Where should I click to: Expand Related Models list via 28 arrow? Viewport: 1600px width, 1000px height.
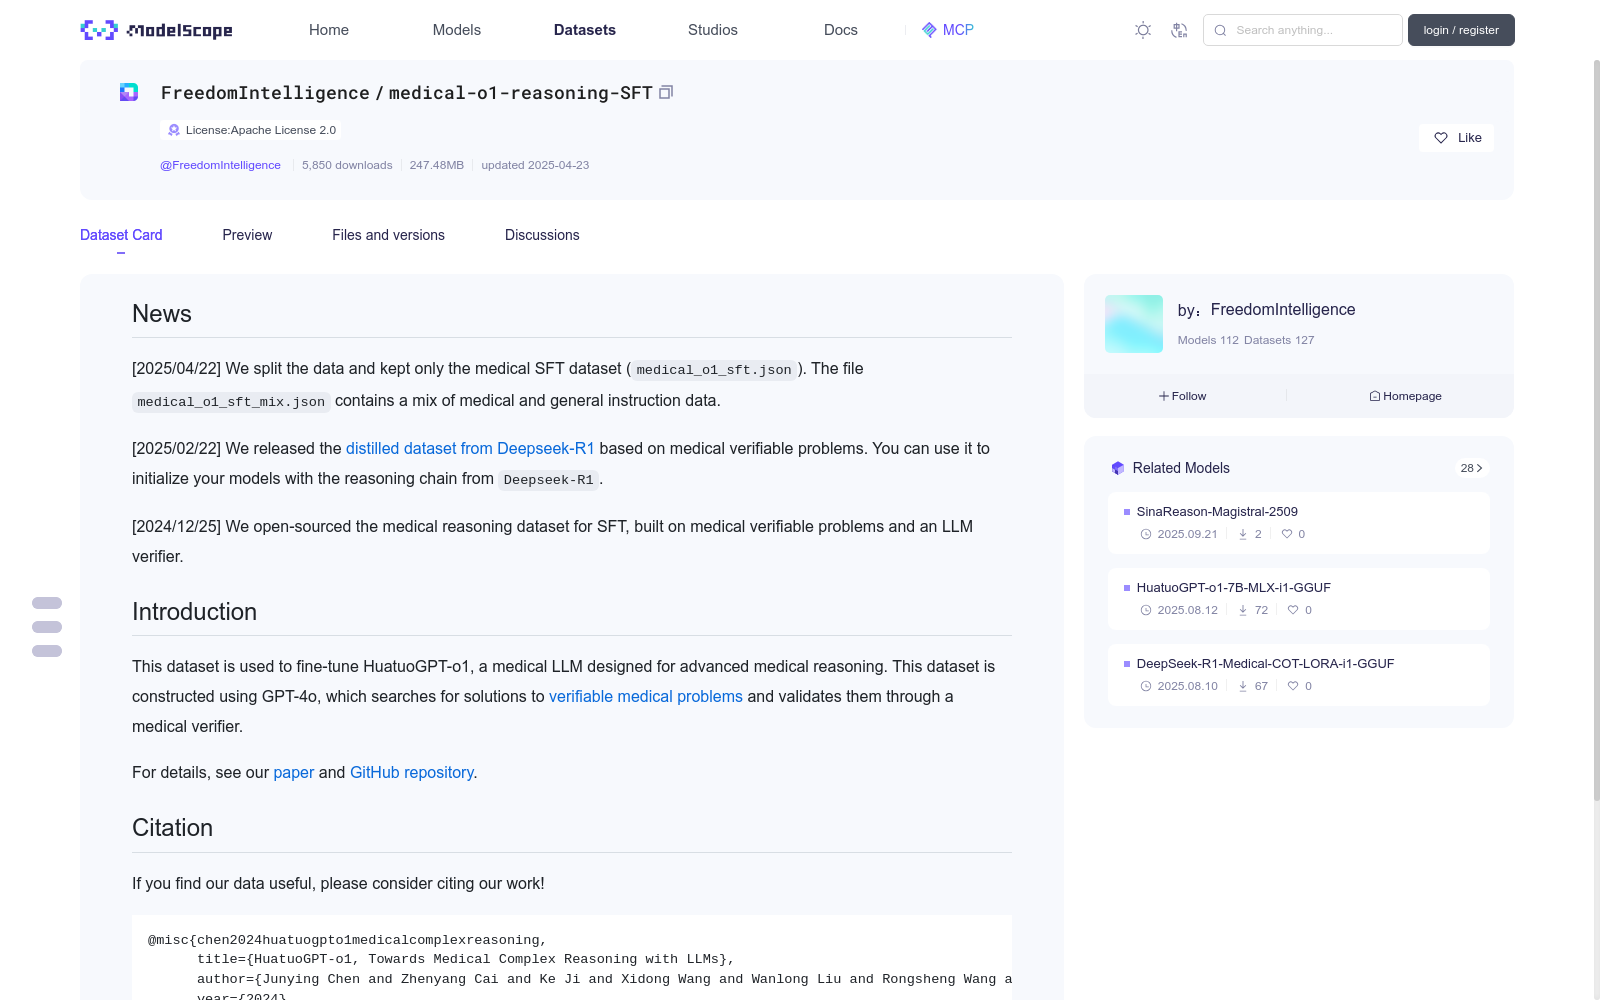pyautogui.click(x=1472, y=468)
